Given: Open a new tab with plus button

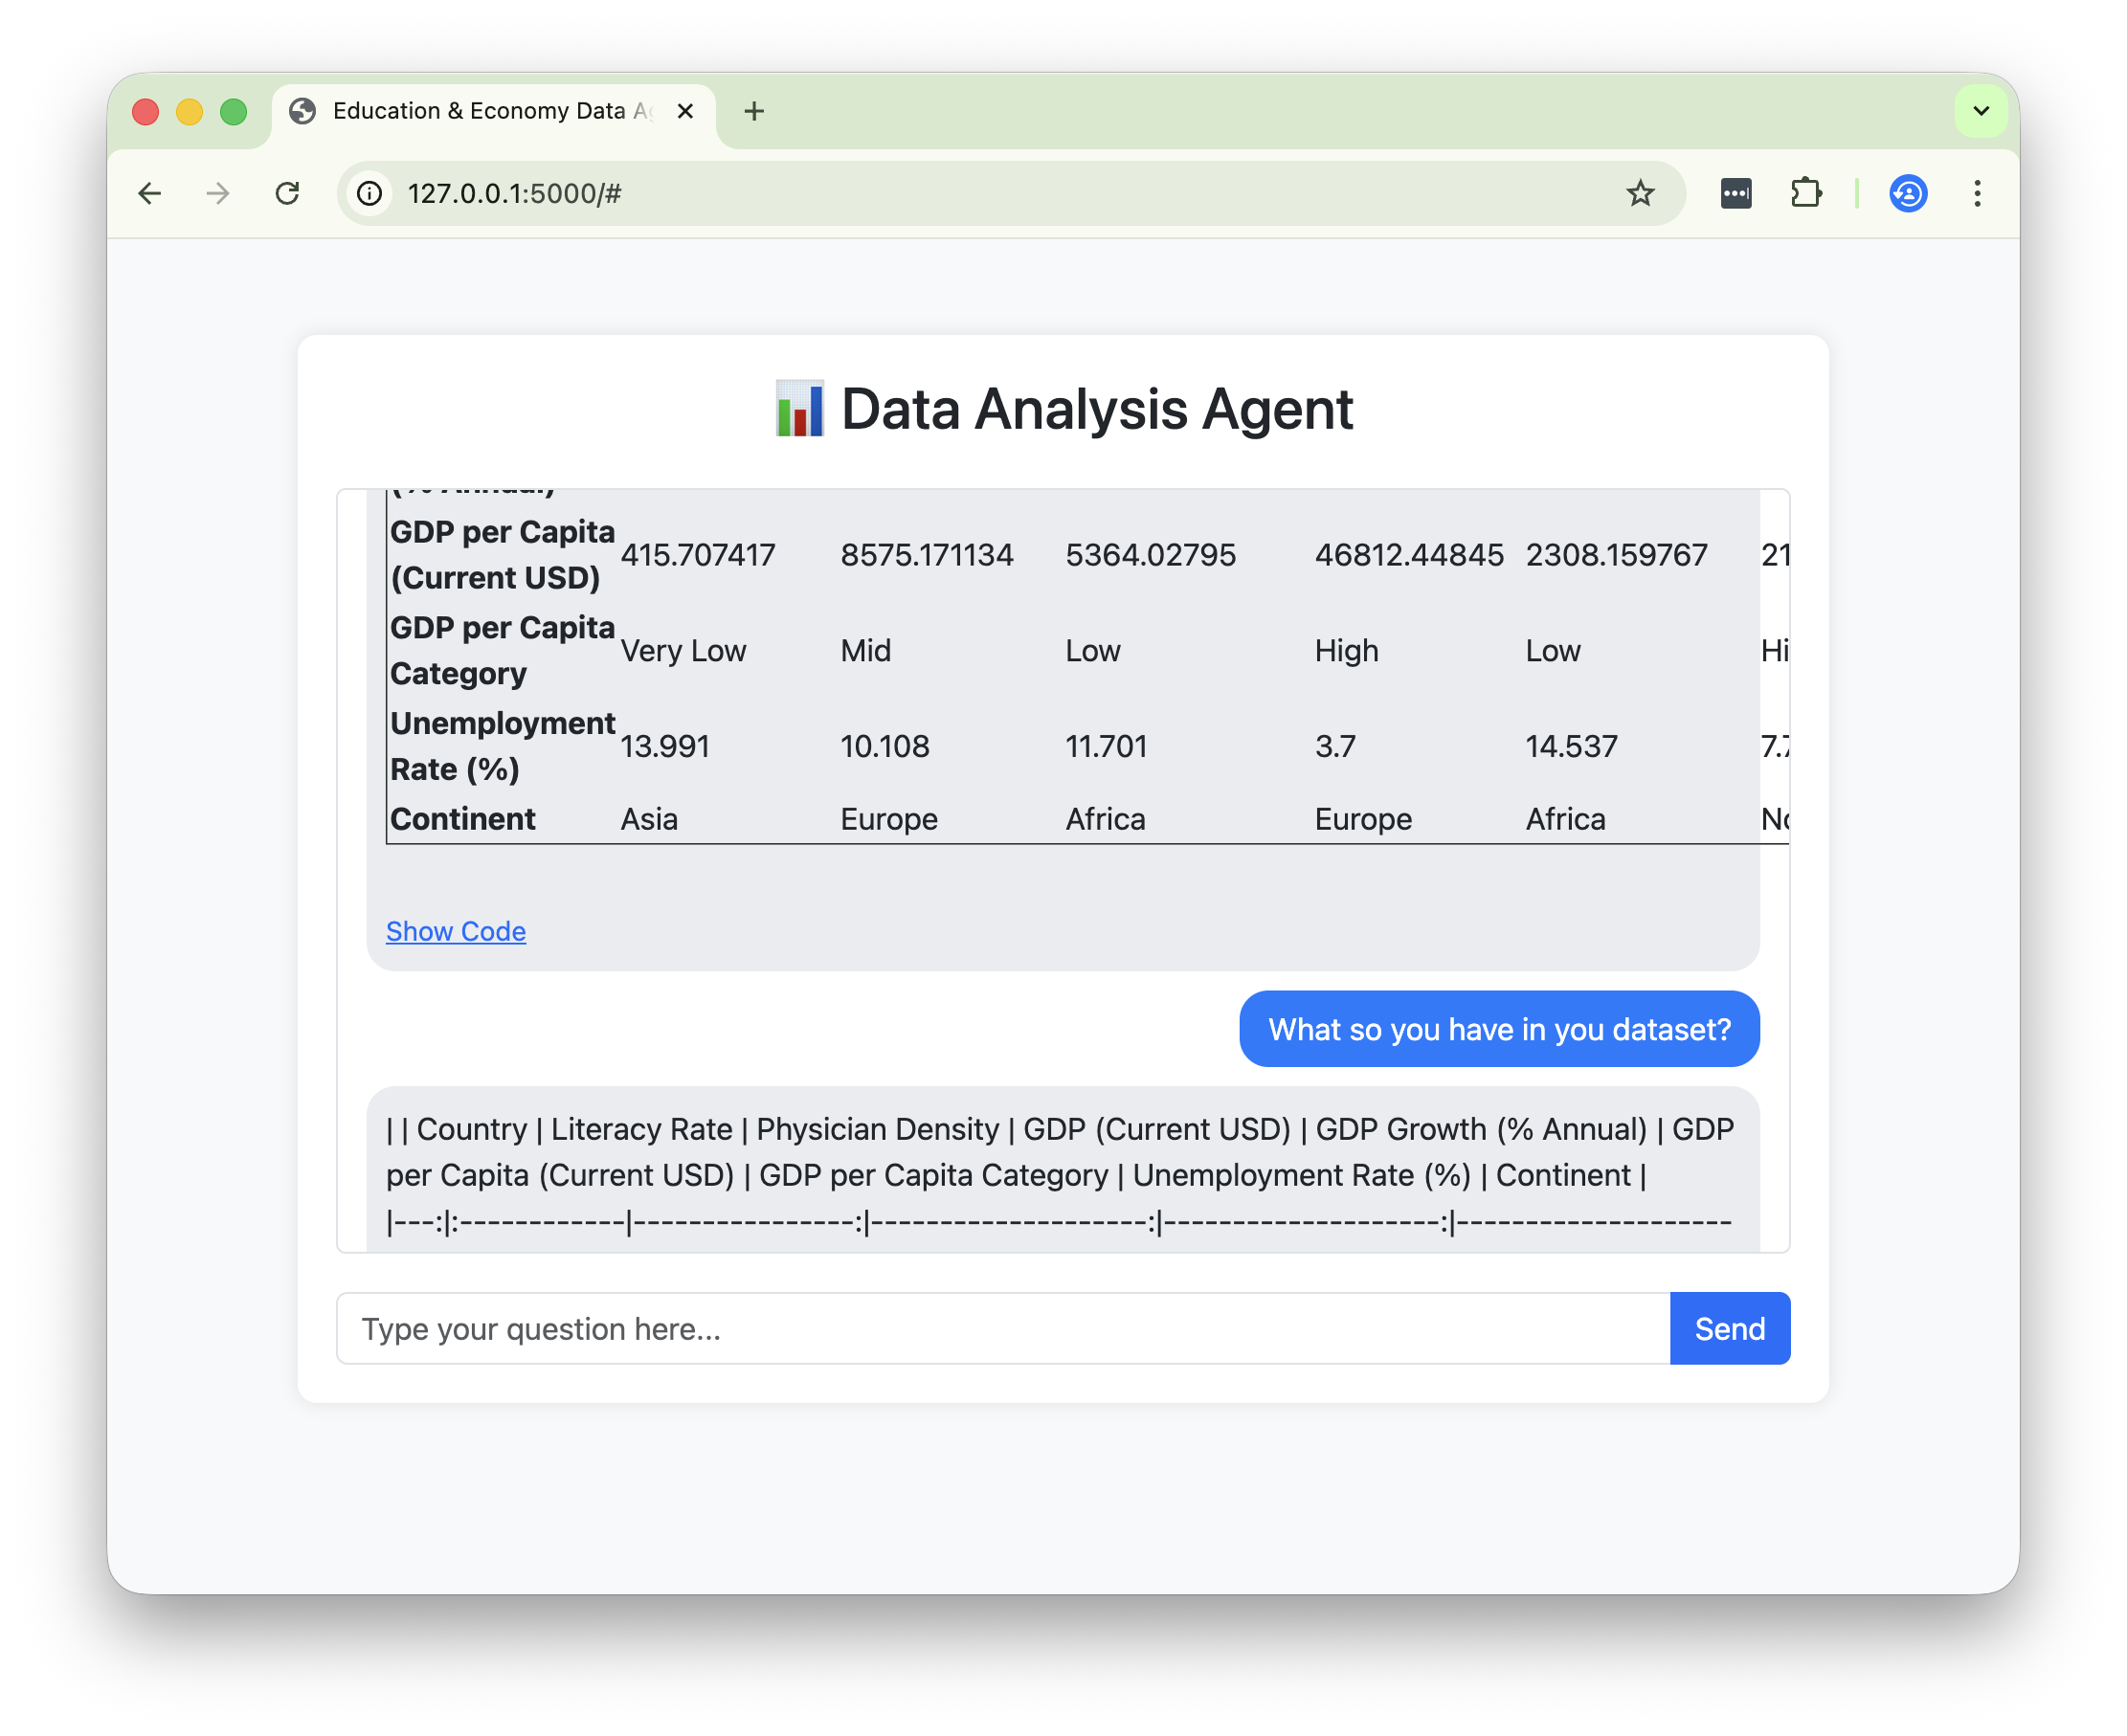Looking at the screenshot, I should (754, 111).
